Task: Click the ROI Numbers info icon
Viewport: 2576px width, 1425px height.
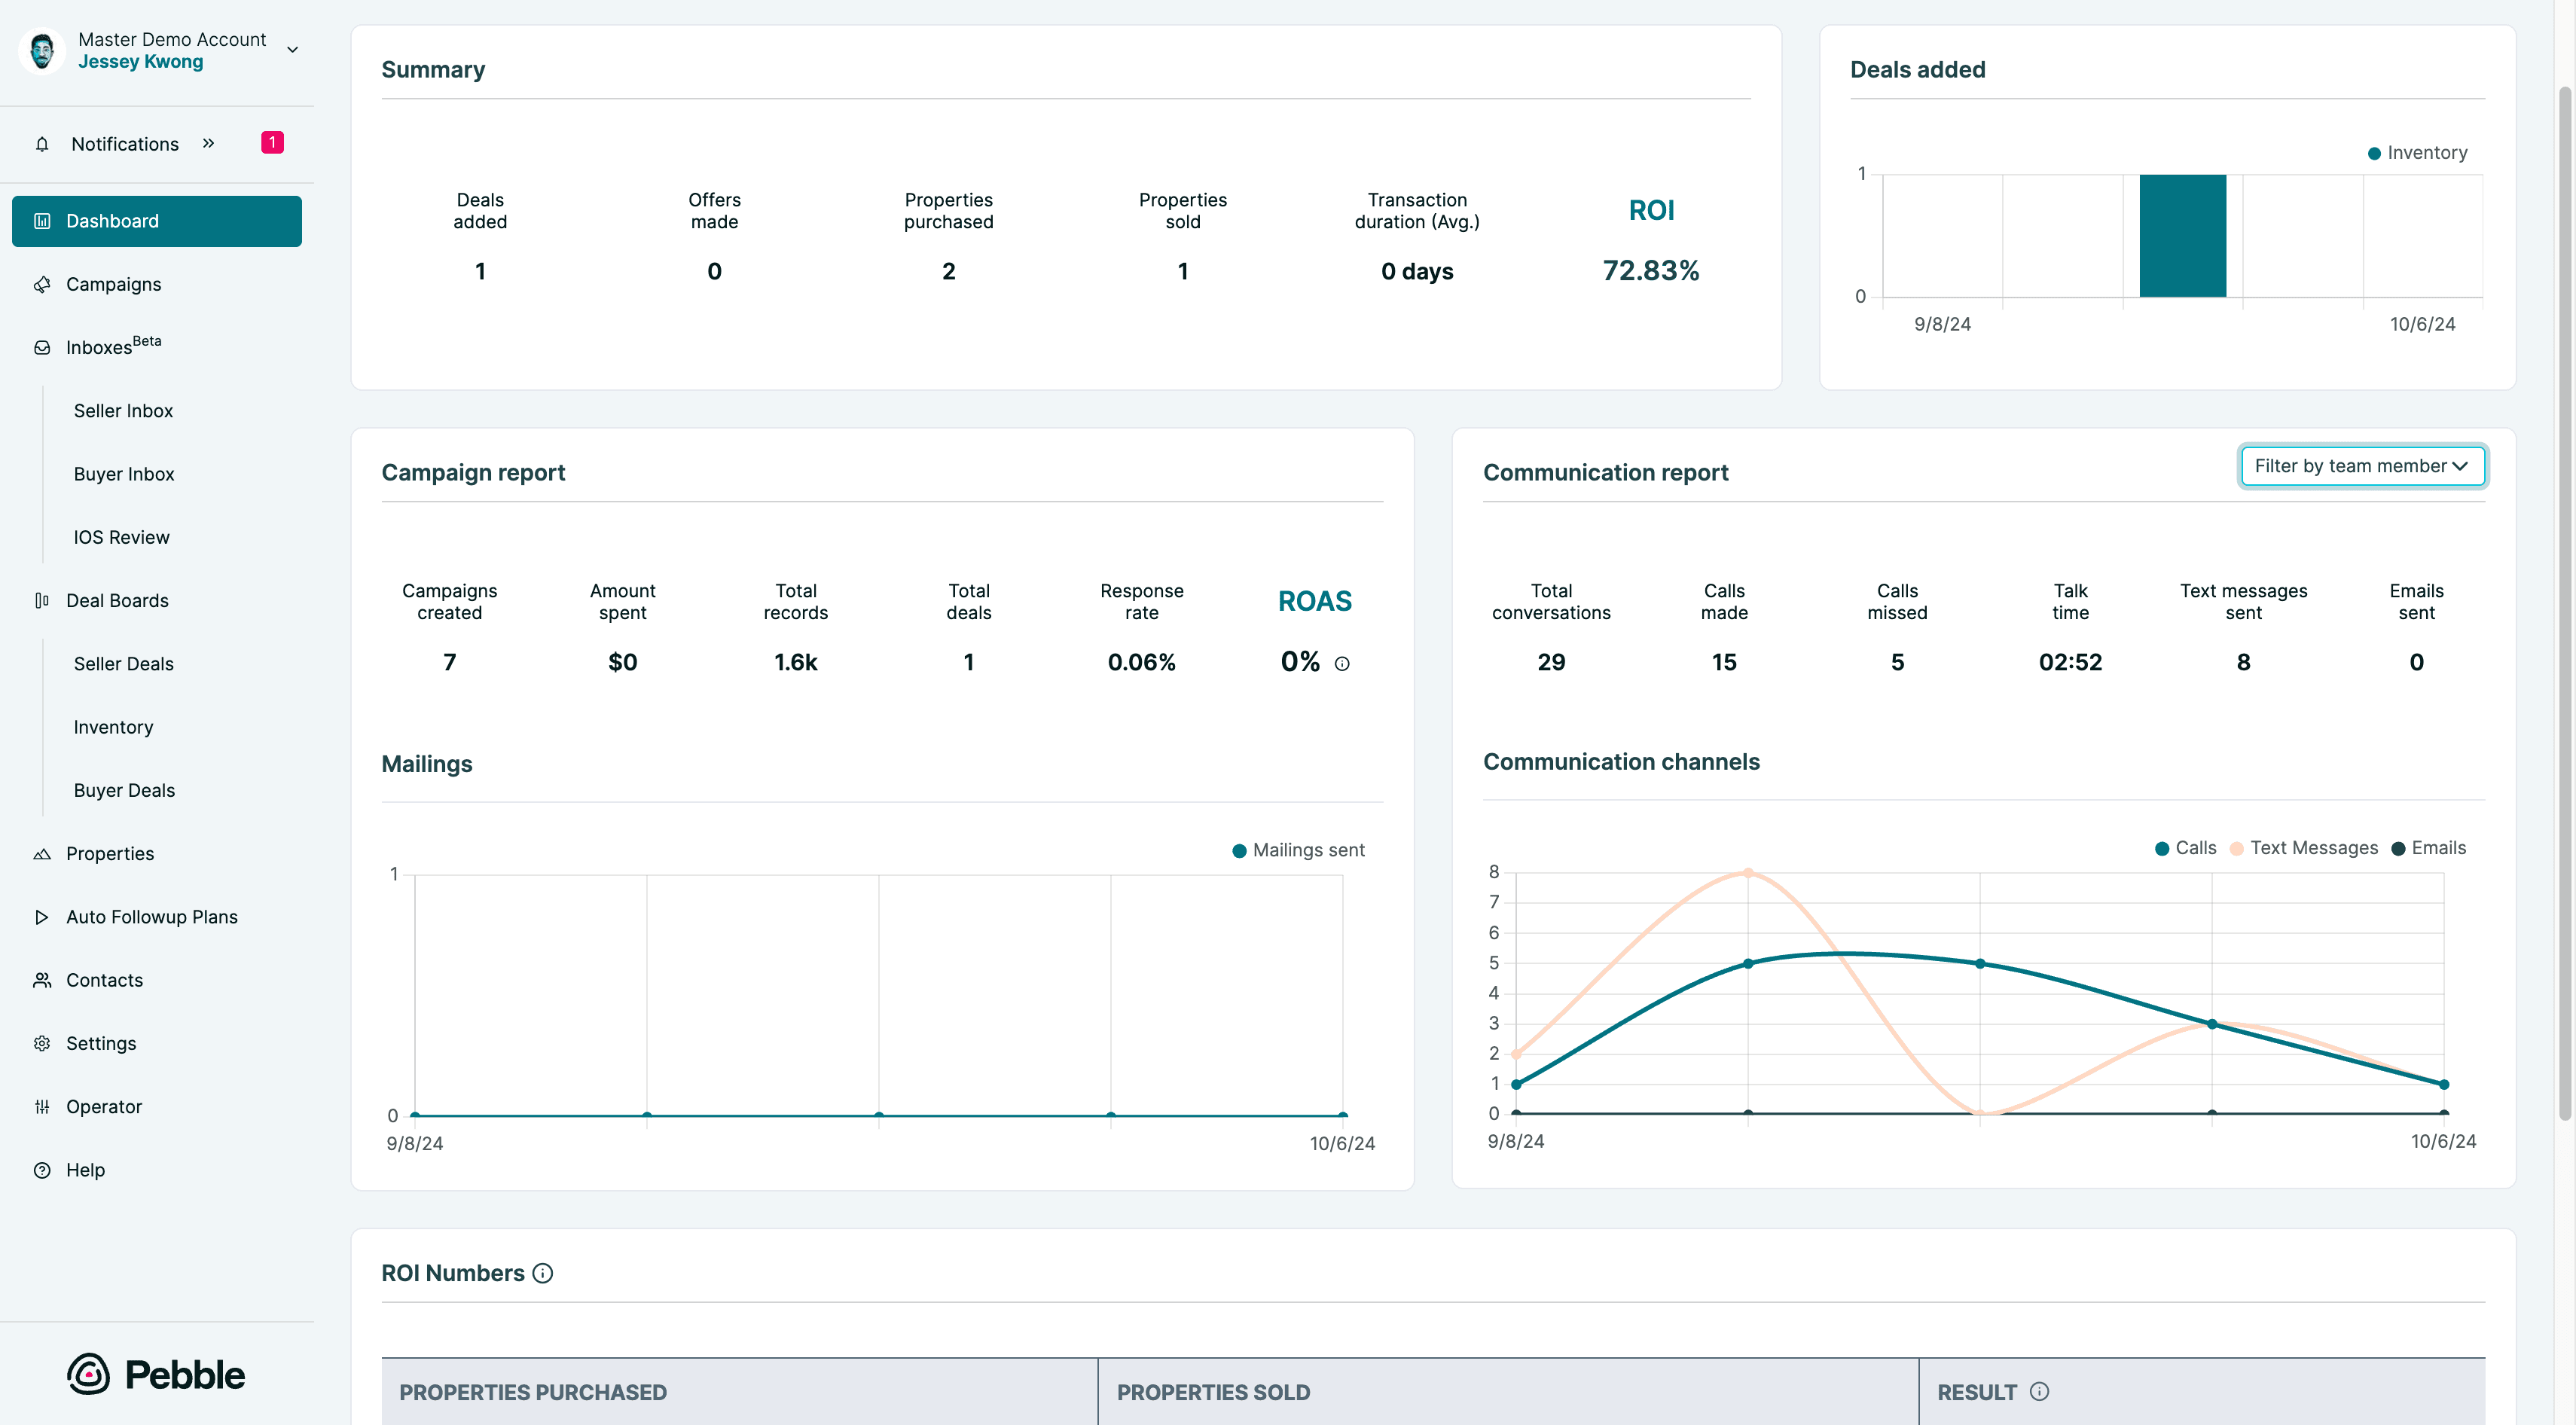Action: [x=543, y=1273]
